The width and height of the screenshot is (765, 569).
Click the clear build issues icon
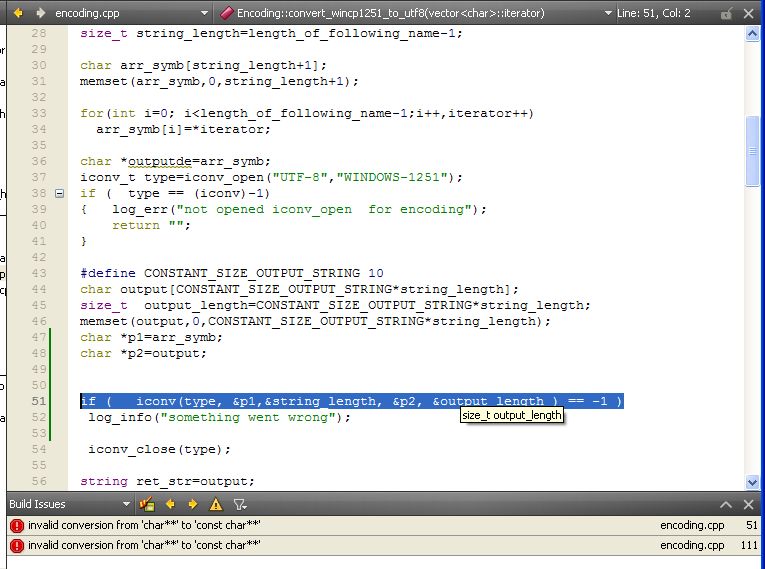[x=146, y=504]
